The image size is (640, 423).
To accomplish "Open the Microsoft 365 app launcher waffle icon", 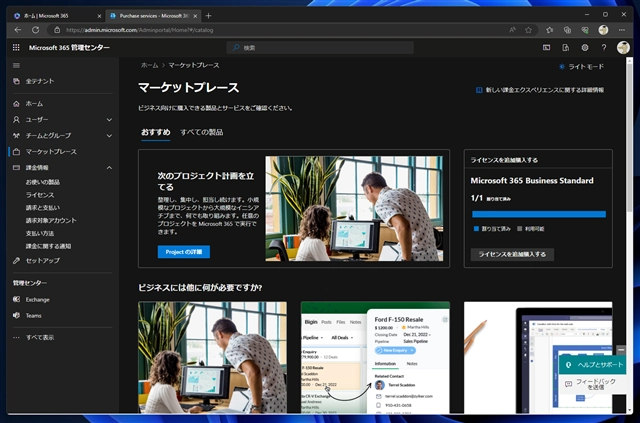I will (x=16, y=47).
